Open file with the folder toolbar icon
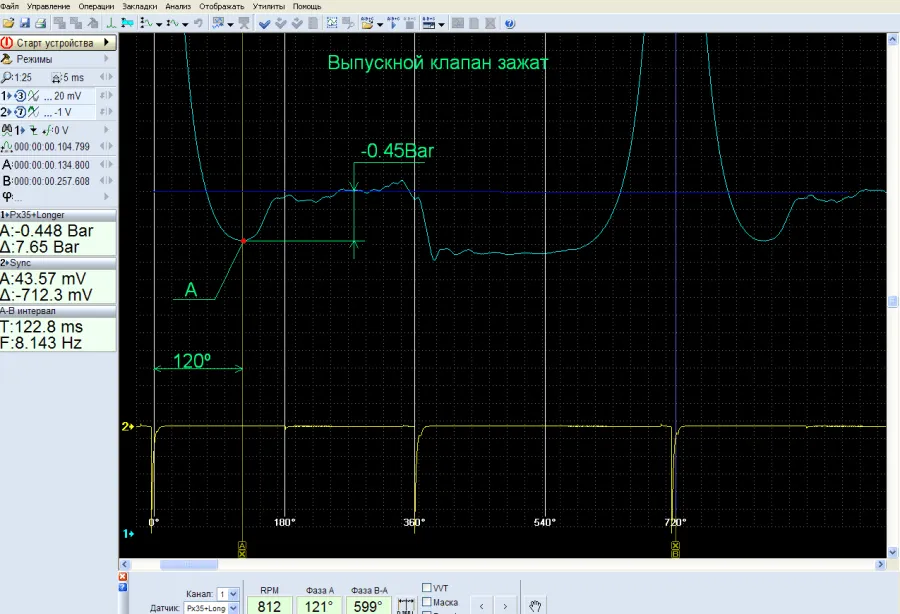Viewport: 900px width, 614px height. (x=9, y=24)
